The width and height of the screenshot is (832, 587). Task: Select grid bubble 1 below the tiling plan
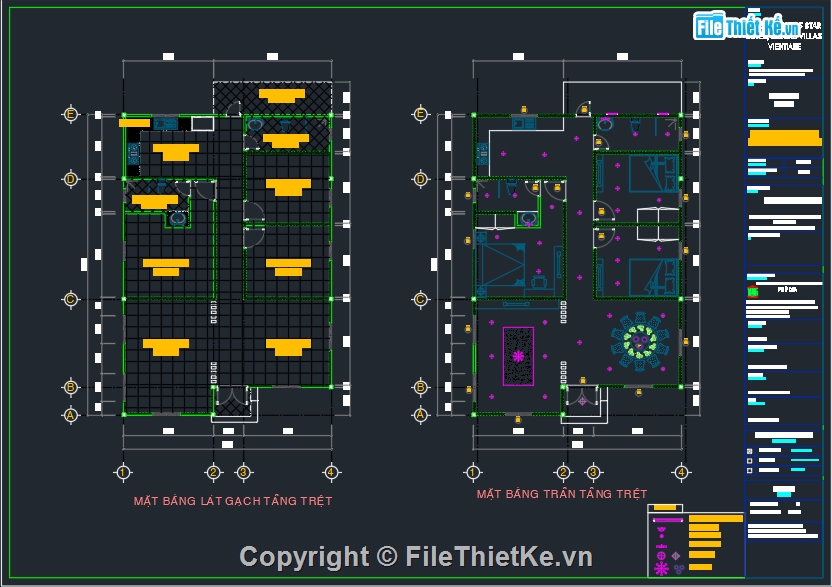click(123, 472)
